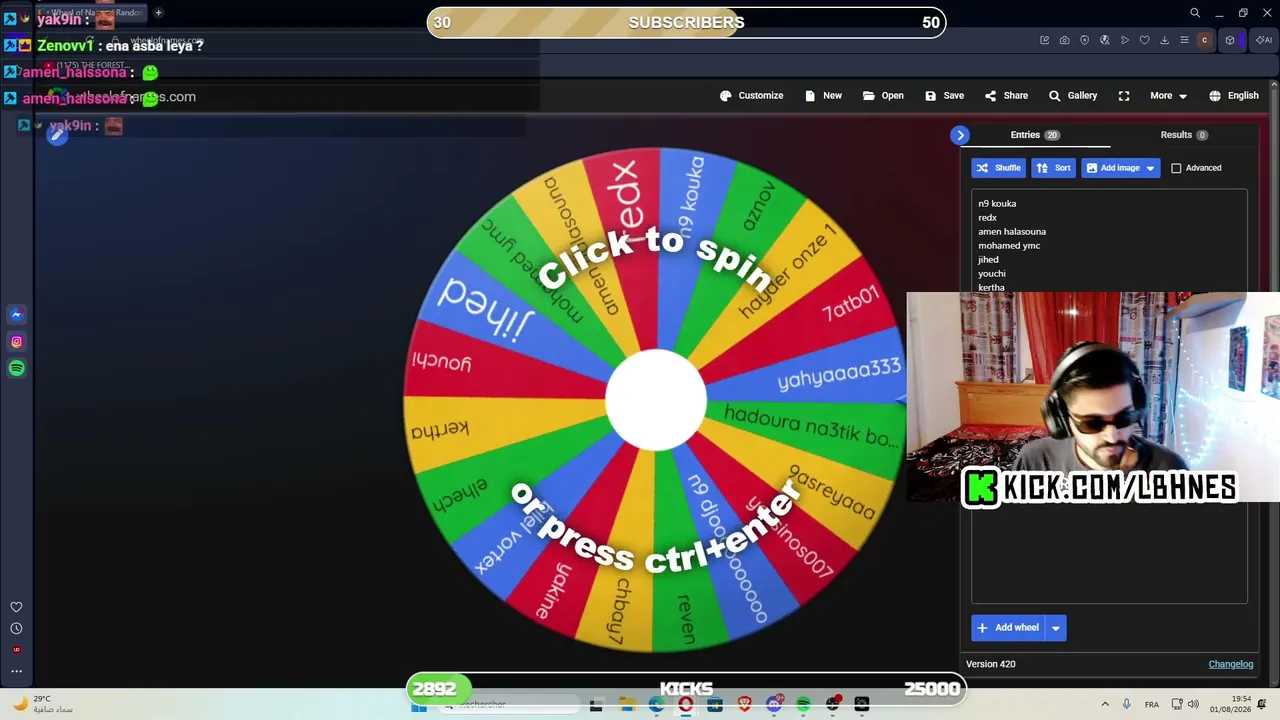Click the browser search tabs magnifier icon
This screenshot has height=720, width=1280.
1195,13
